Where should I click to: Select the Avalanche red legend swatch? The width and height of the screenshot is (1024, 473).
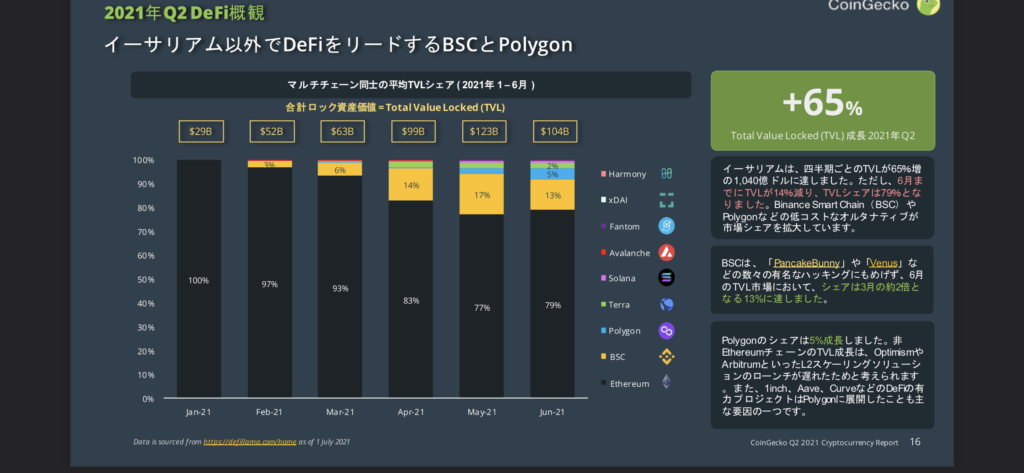click(603, 253)
